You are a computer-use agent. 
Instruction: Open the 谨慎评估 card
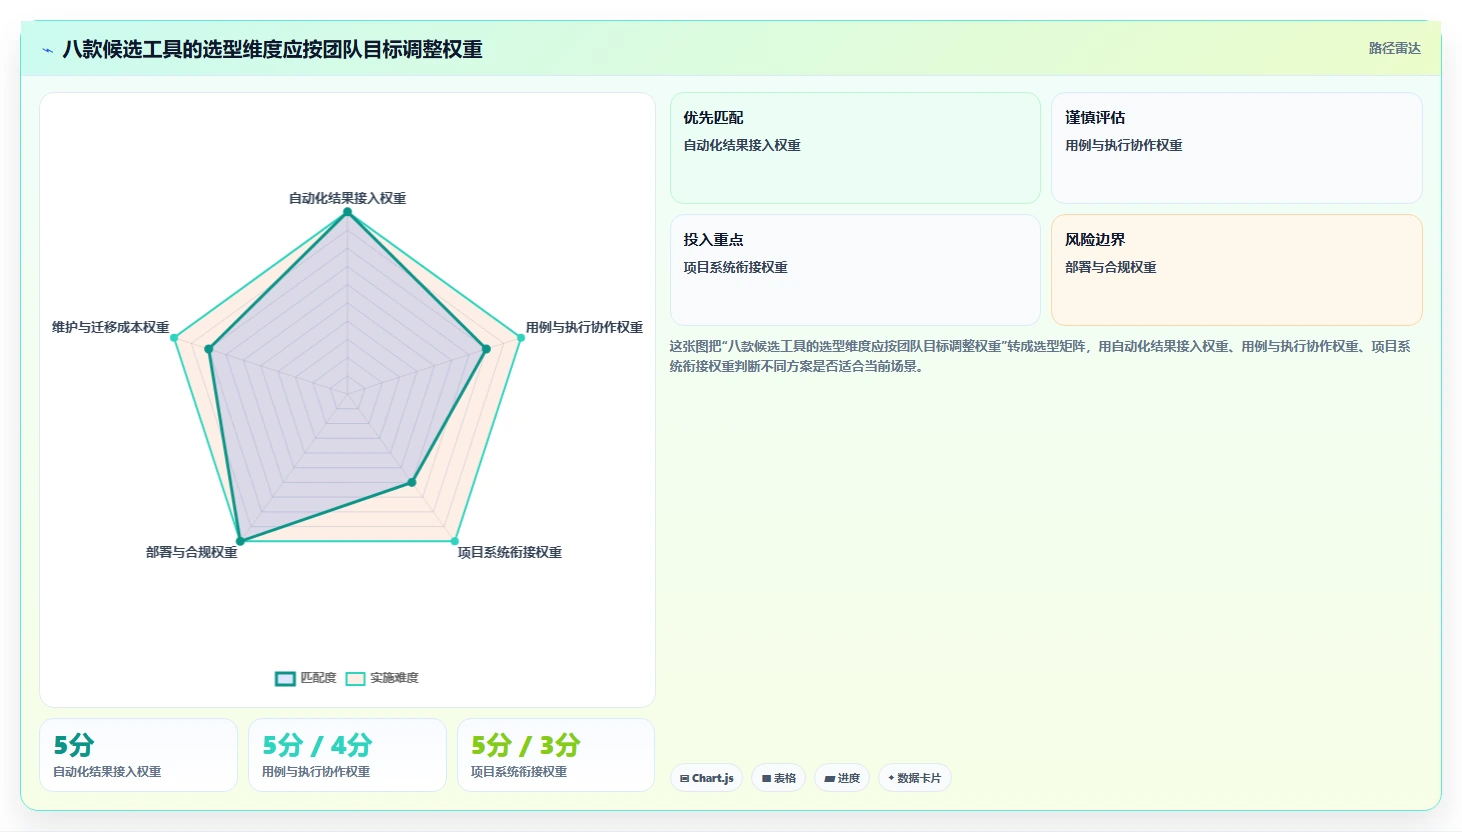1237,148
